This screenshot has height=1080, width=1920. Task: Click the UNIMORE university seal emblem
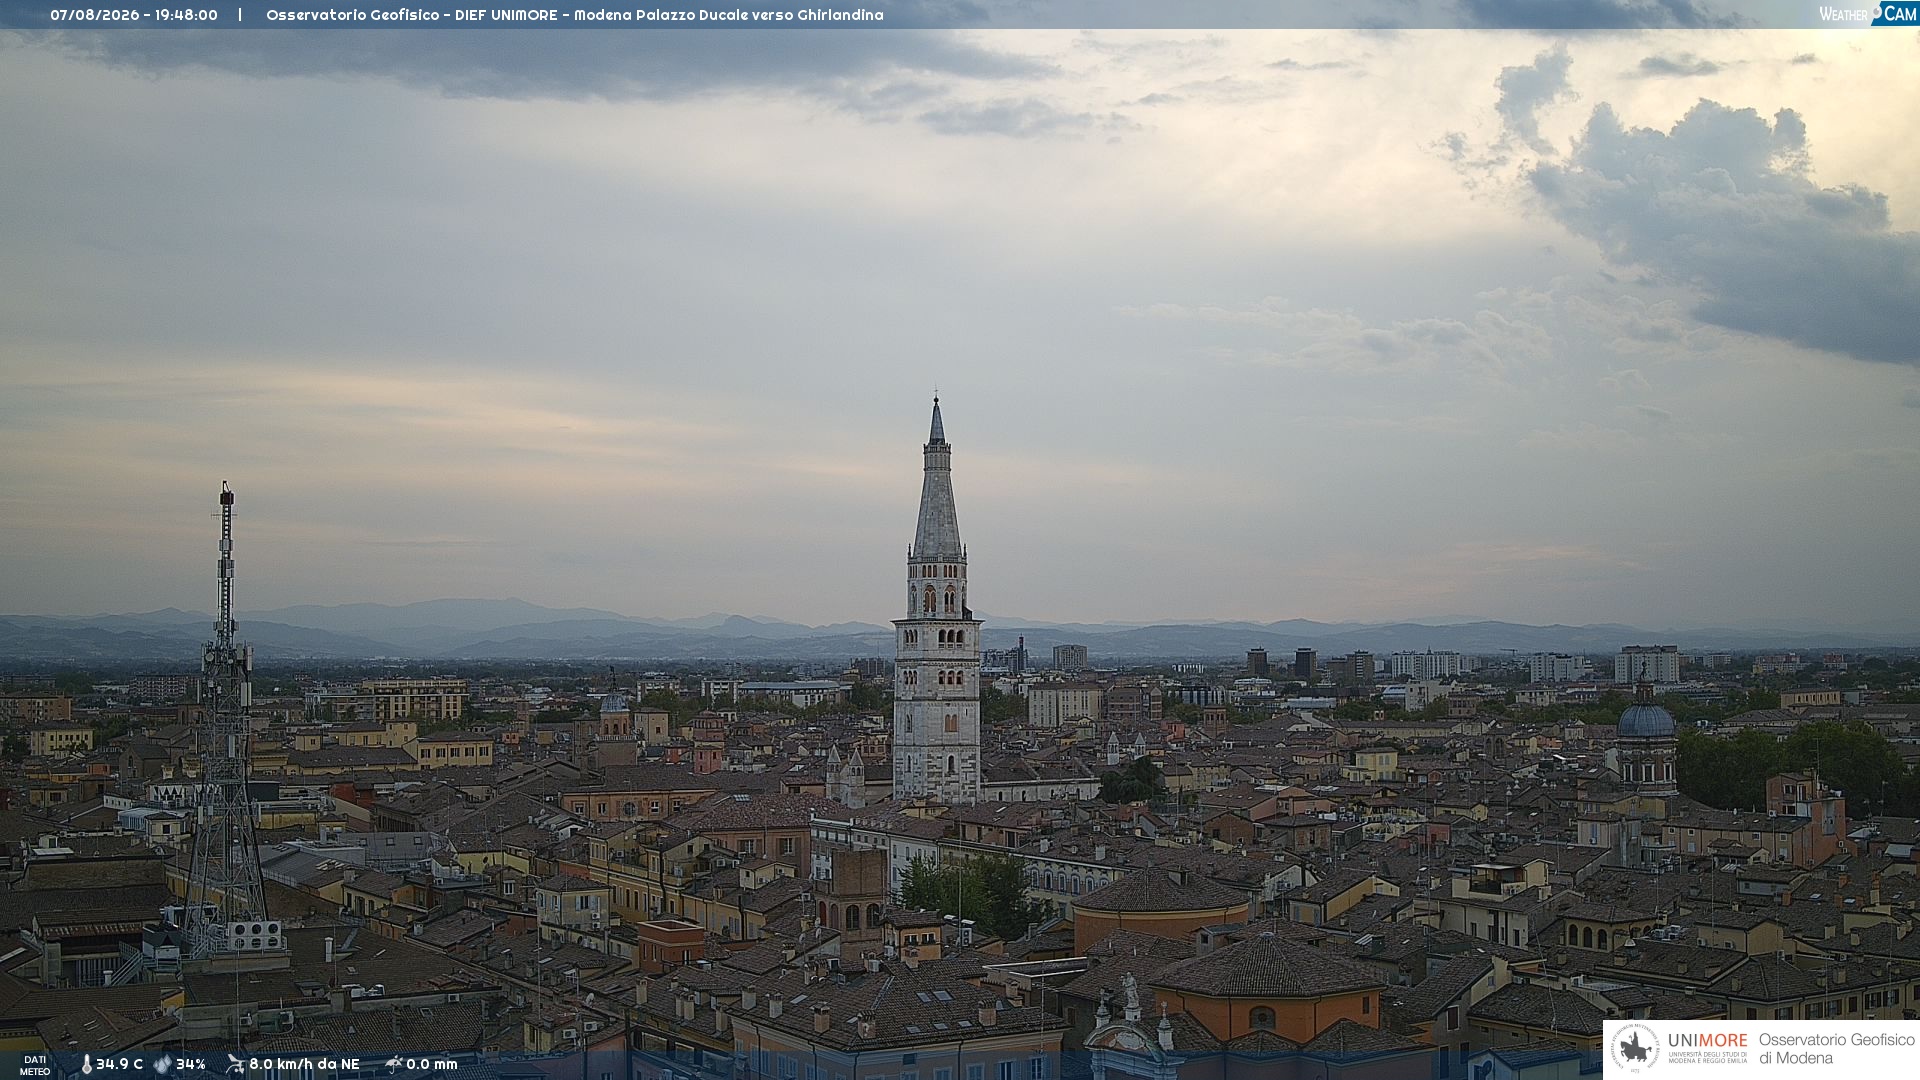point(1635,1048)
